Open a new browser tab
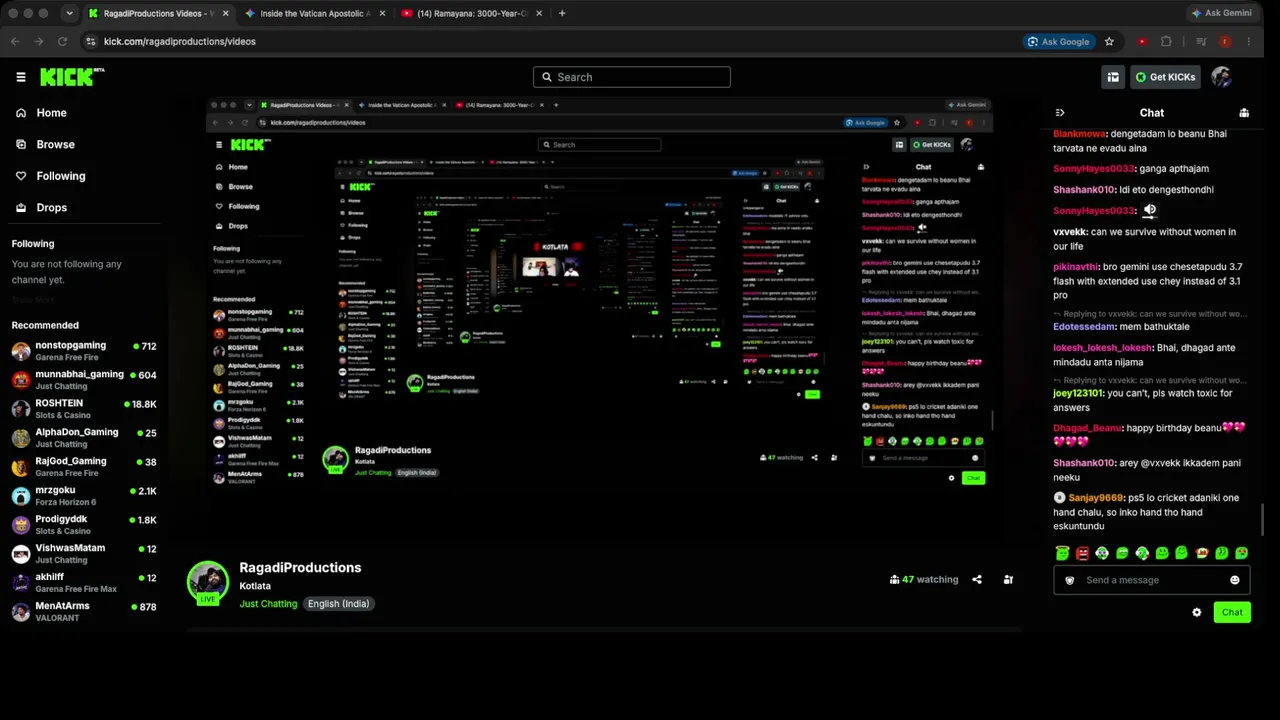This screenshot has height=720, width=1280. pos(562,13)
